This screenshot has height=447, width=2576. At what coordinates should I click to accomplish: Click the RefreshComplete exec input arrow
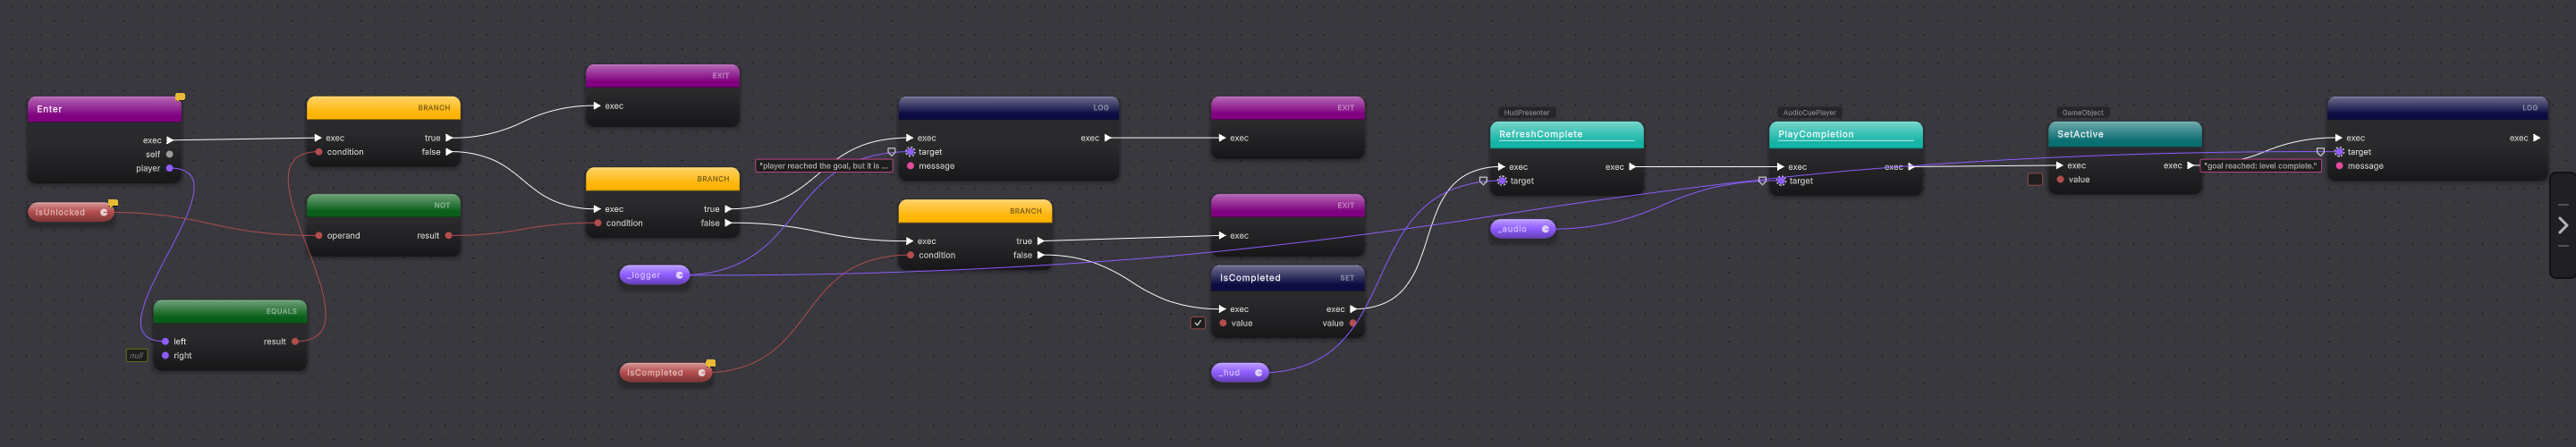(x=1501, y=167)
